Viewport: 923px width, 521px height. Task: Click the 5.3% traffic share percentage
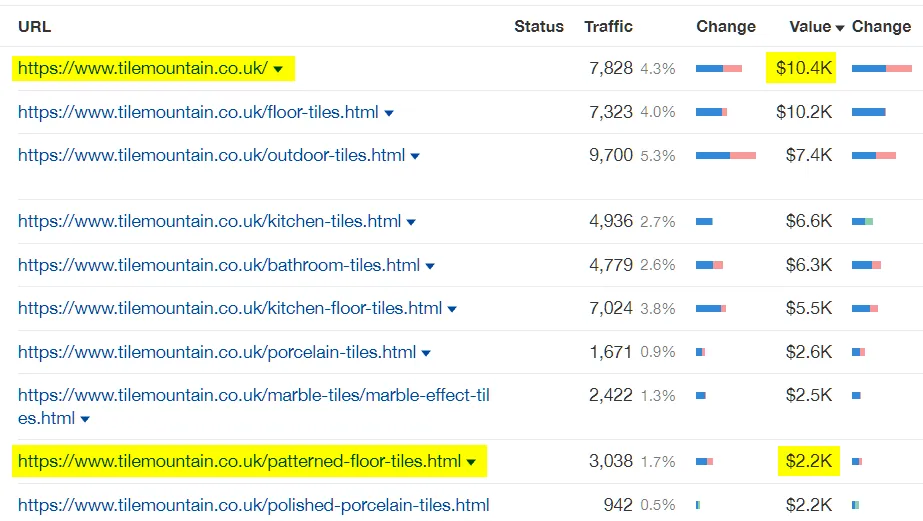click(x=658, y=156)
